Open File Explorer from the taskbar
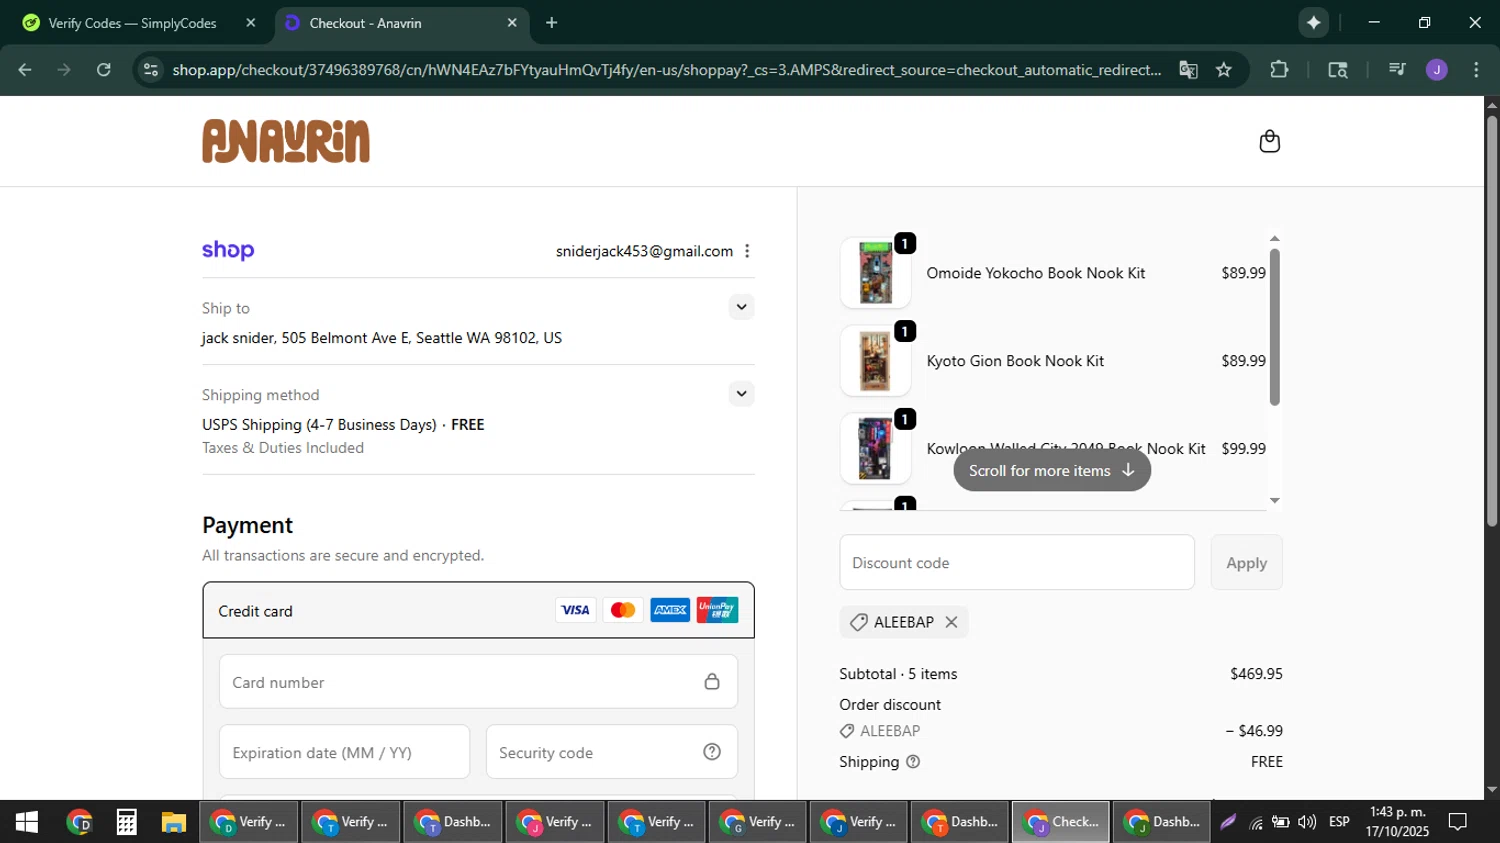This screenshot has height=843, width=1500. [174, 822]
